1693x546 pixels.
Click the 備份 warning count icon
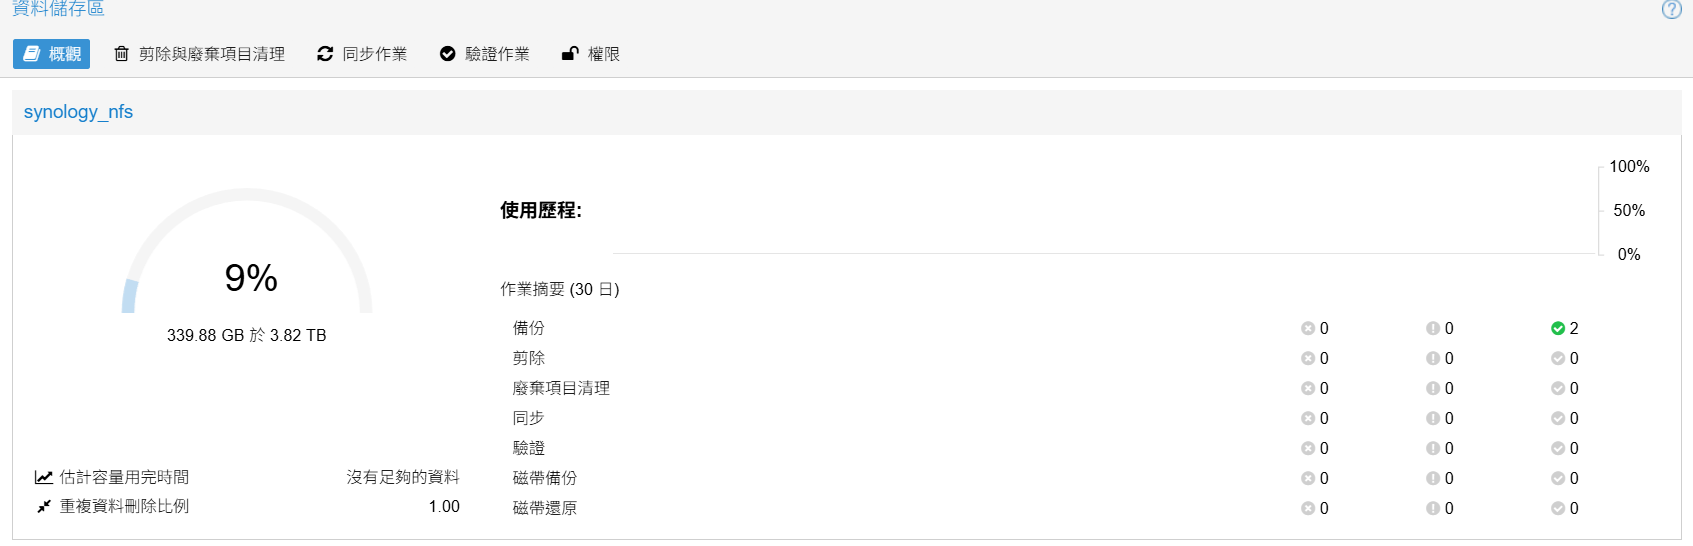click(x=1433, y=329)
